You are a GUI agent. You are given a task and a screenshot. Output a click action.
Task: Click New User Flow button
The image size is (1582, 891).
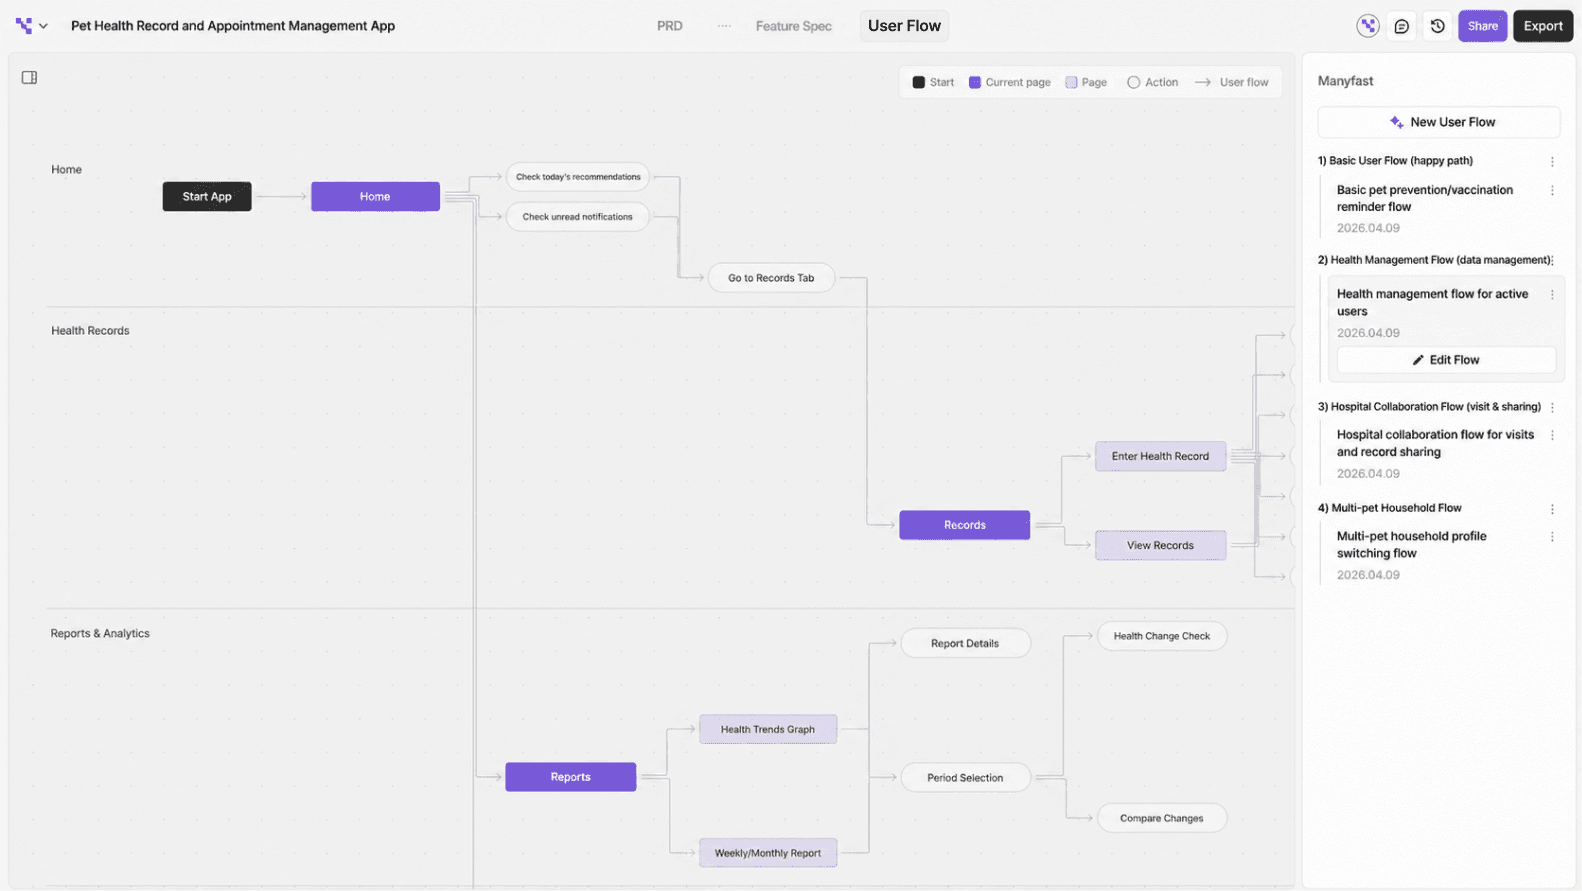(x=1438, y=122)
